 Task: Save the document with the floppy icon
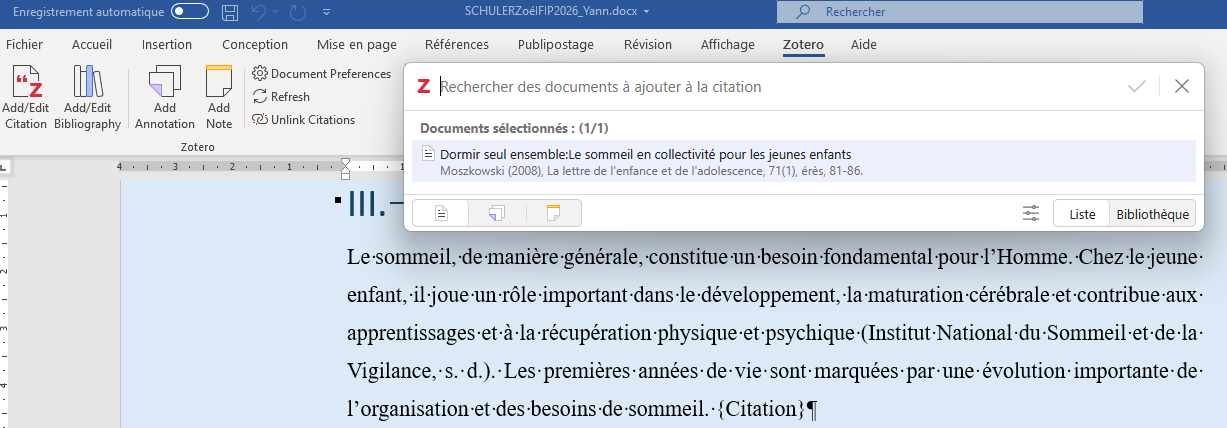coord(230,12)
